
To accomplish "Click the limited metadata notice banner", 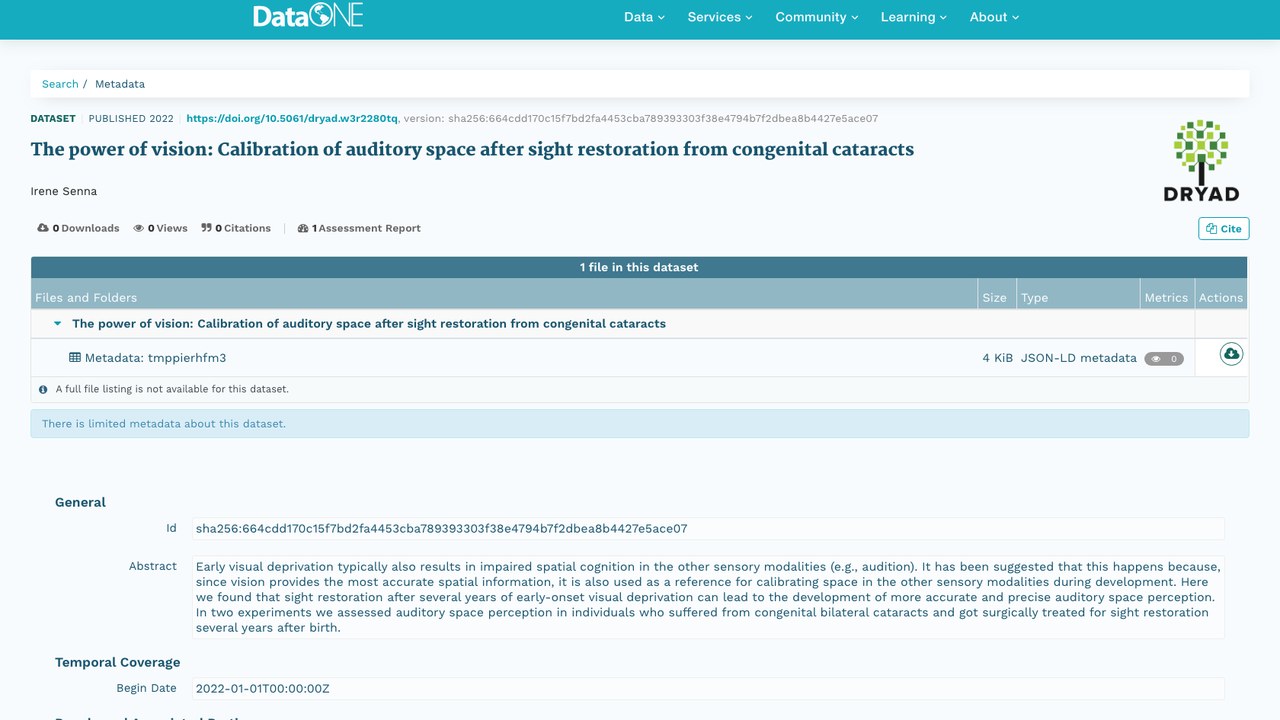I will 640,423.
